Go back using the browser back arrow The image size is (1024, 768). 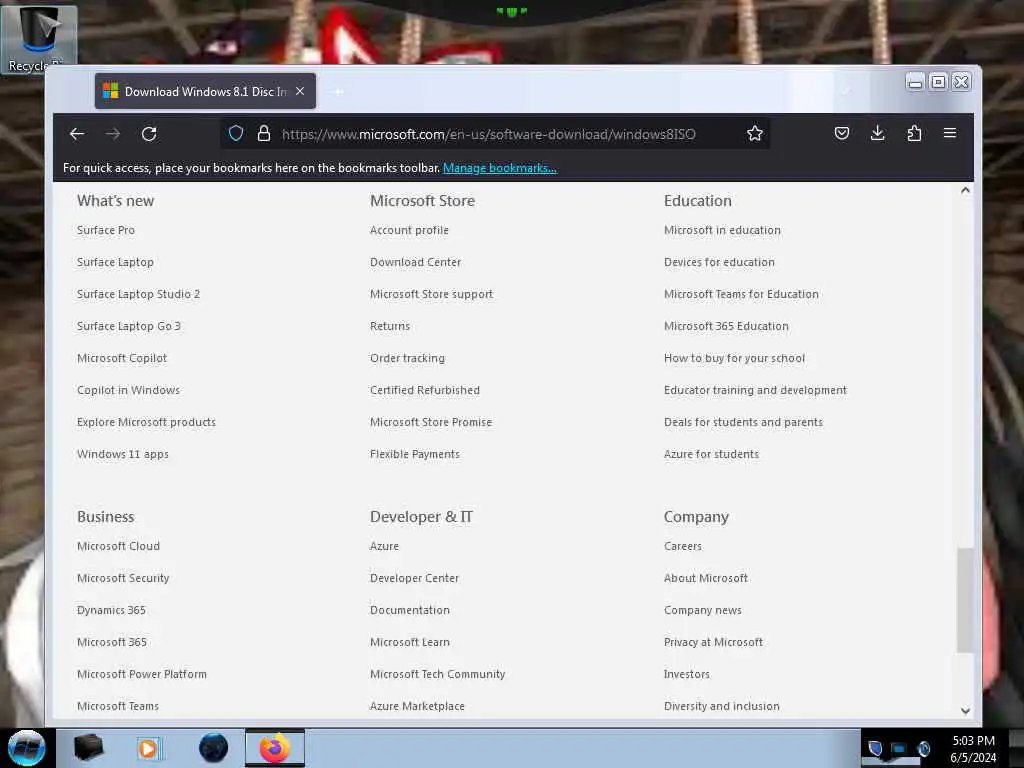pos(77,134)
